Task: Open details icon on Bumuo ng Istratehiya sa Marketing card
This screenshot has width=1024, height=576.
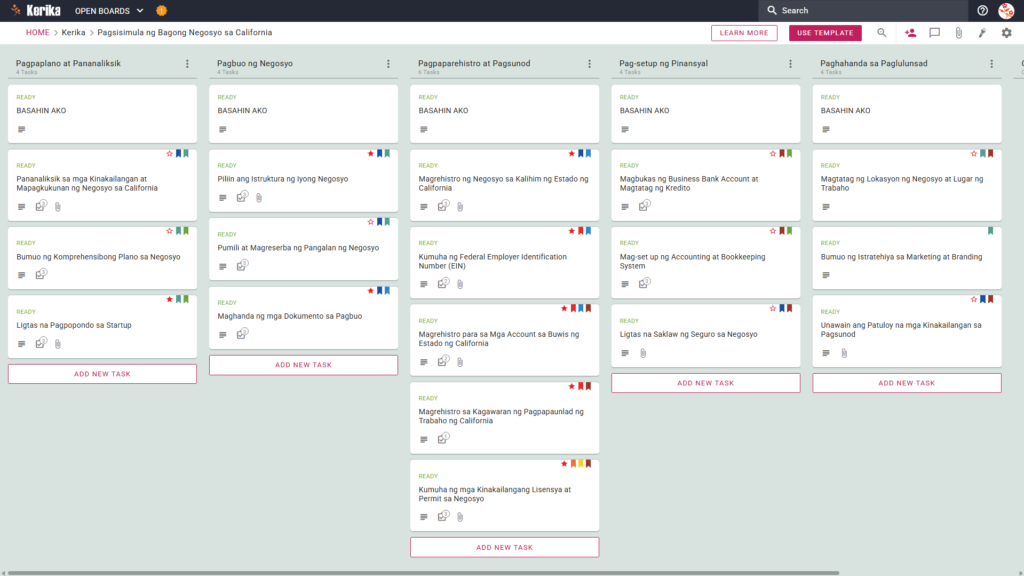Action: [x=826, y=275]
